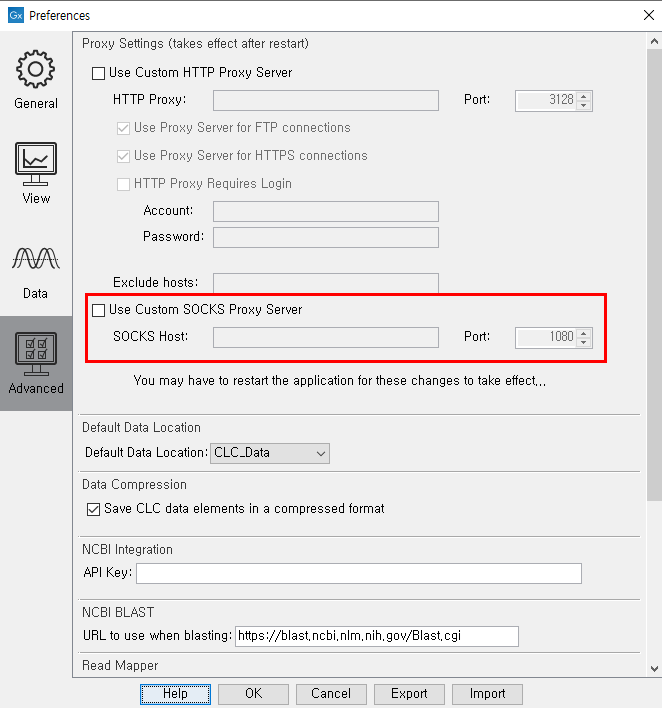
Task: Enable Use Custom HTTP Proxy Server
Action: tap(98, 73)
